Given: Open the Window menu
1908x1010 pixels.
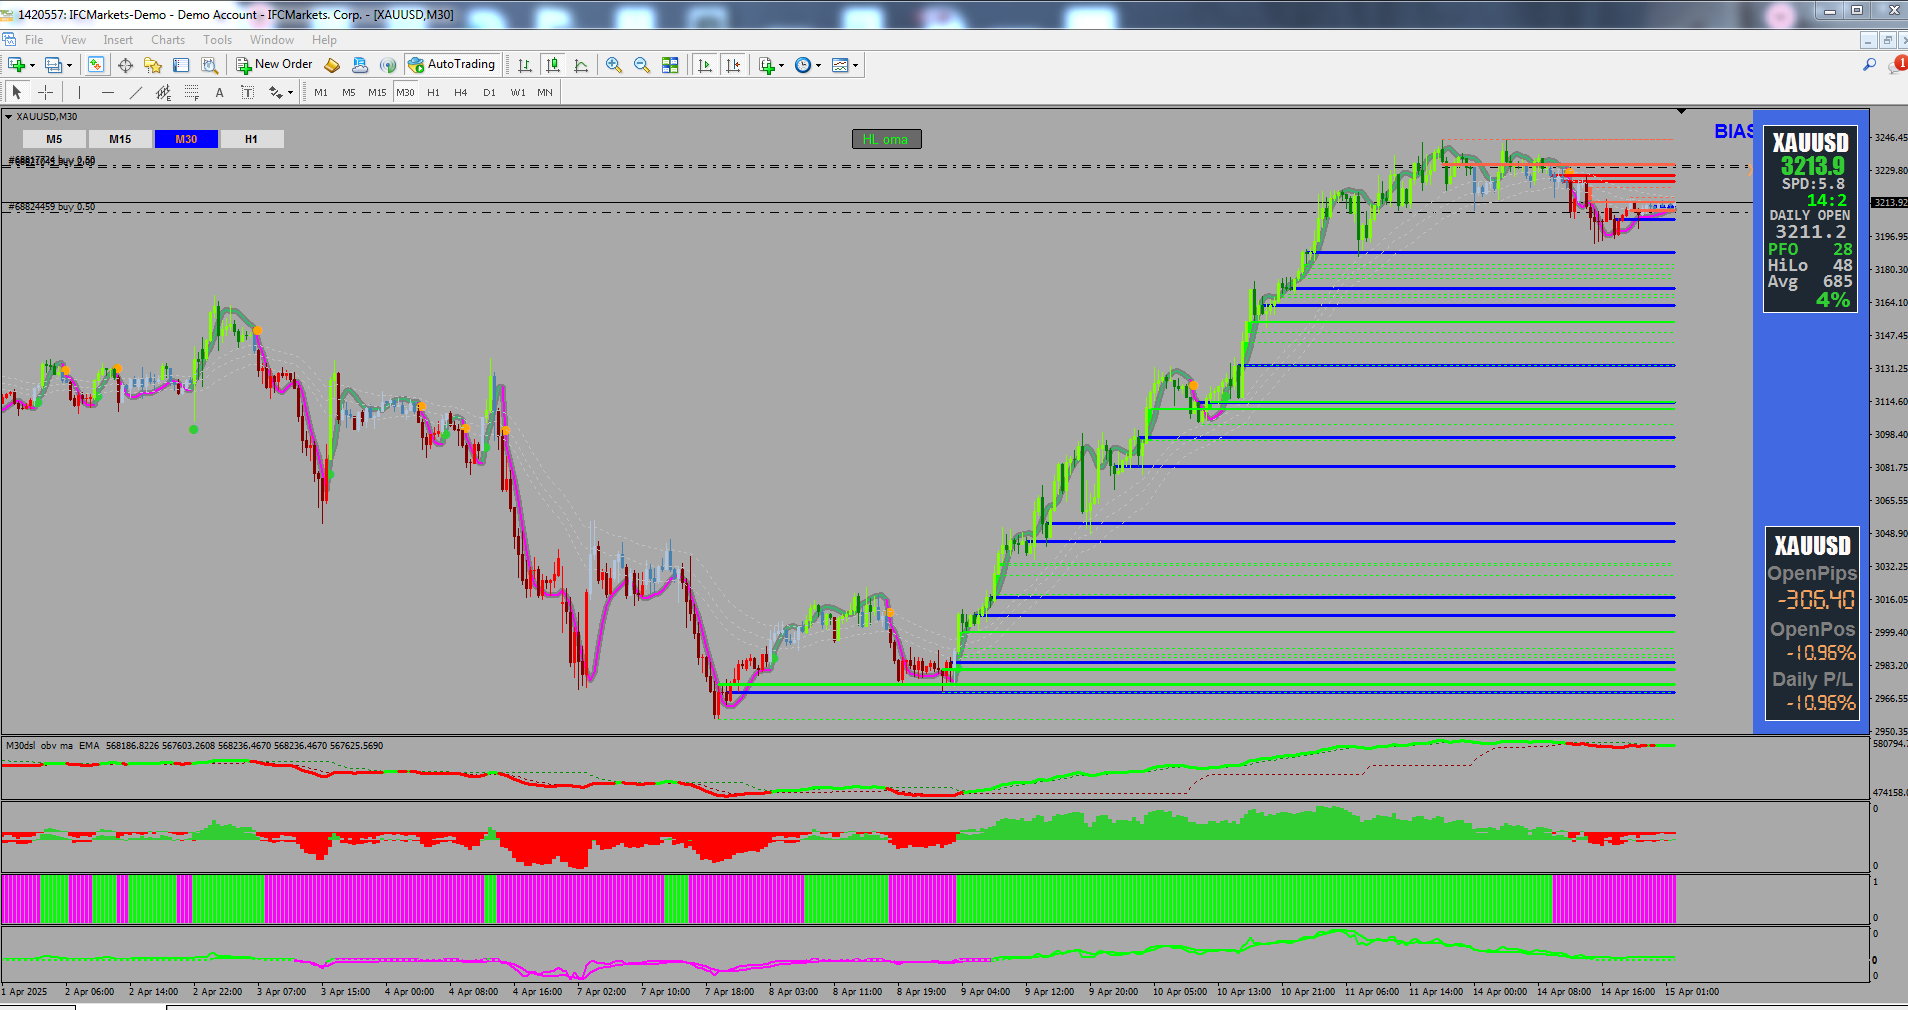Looking at the screenshot, I should [x=272, y=40].
